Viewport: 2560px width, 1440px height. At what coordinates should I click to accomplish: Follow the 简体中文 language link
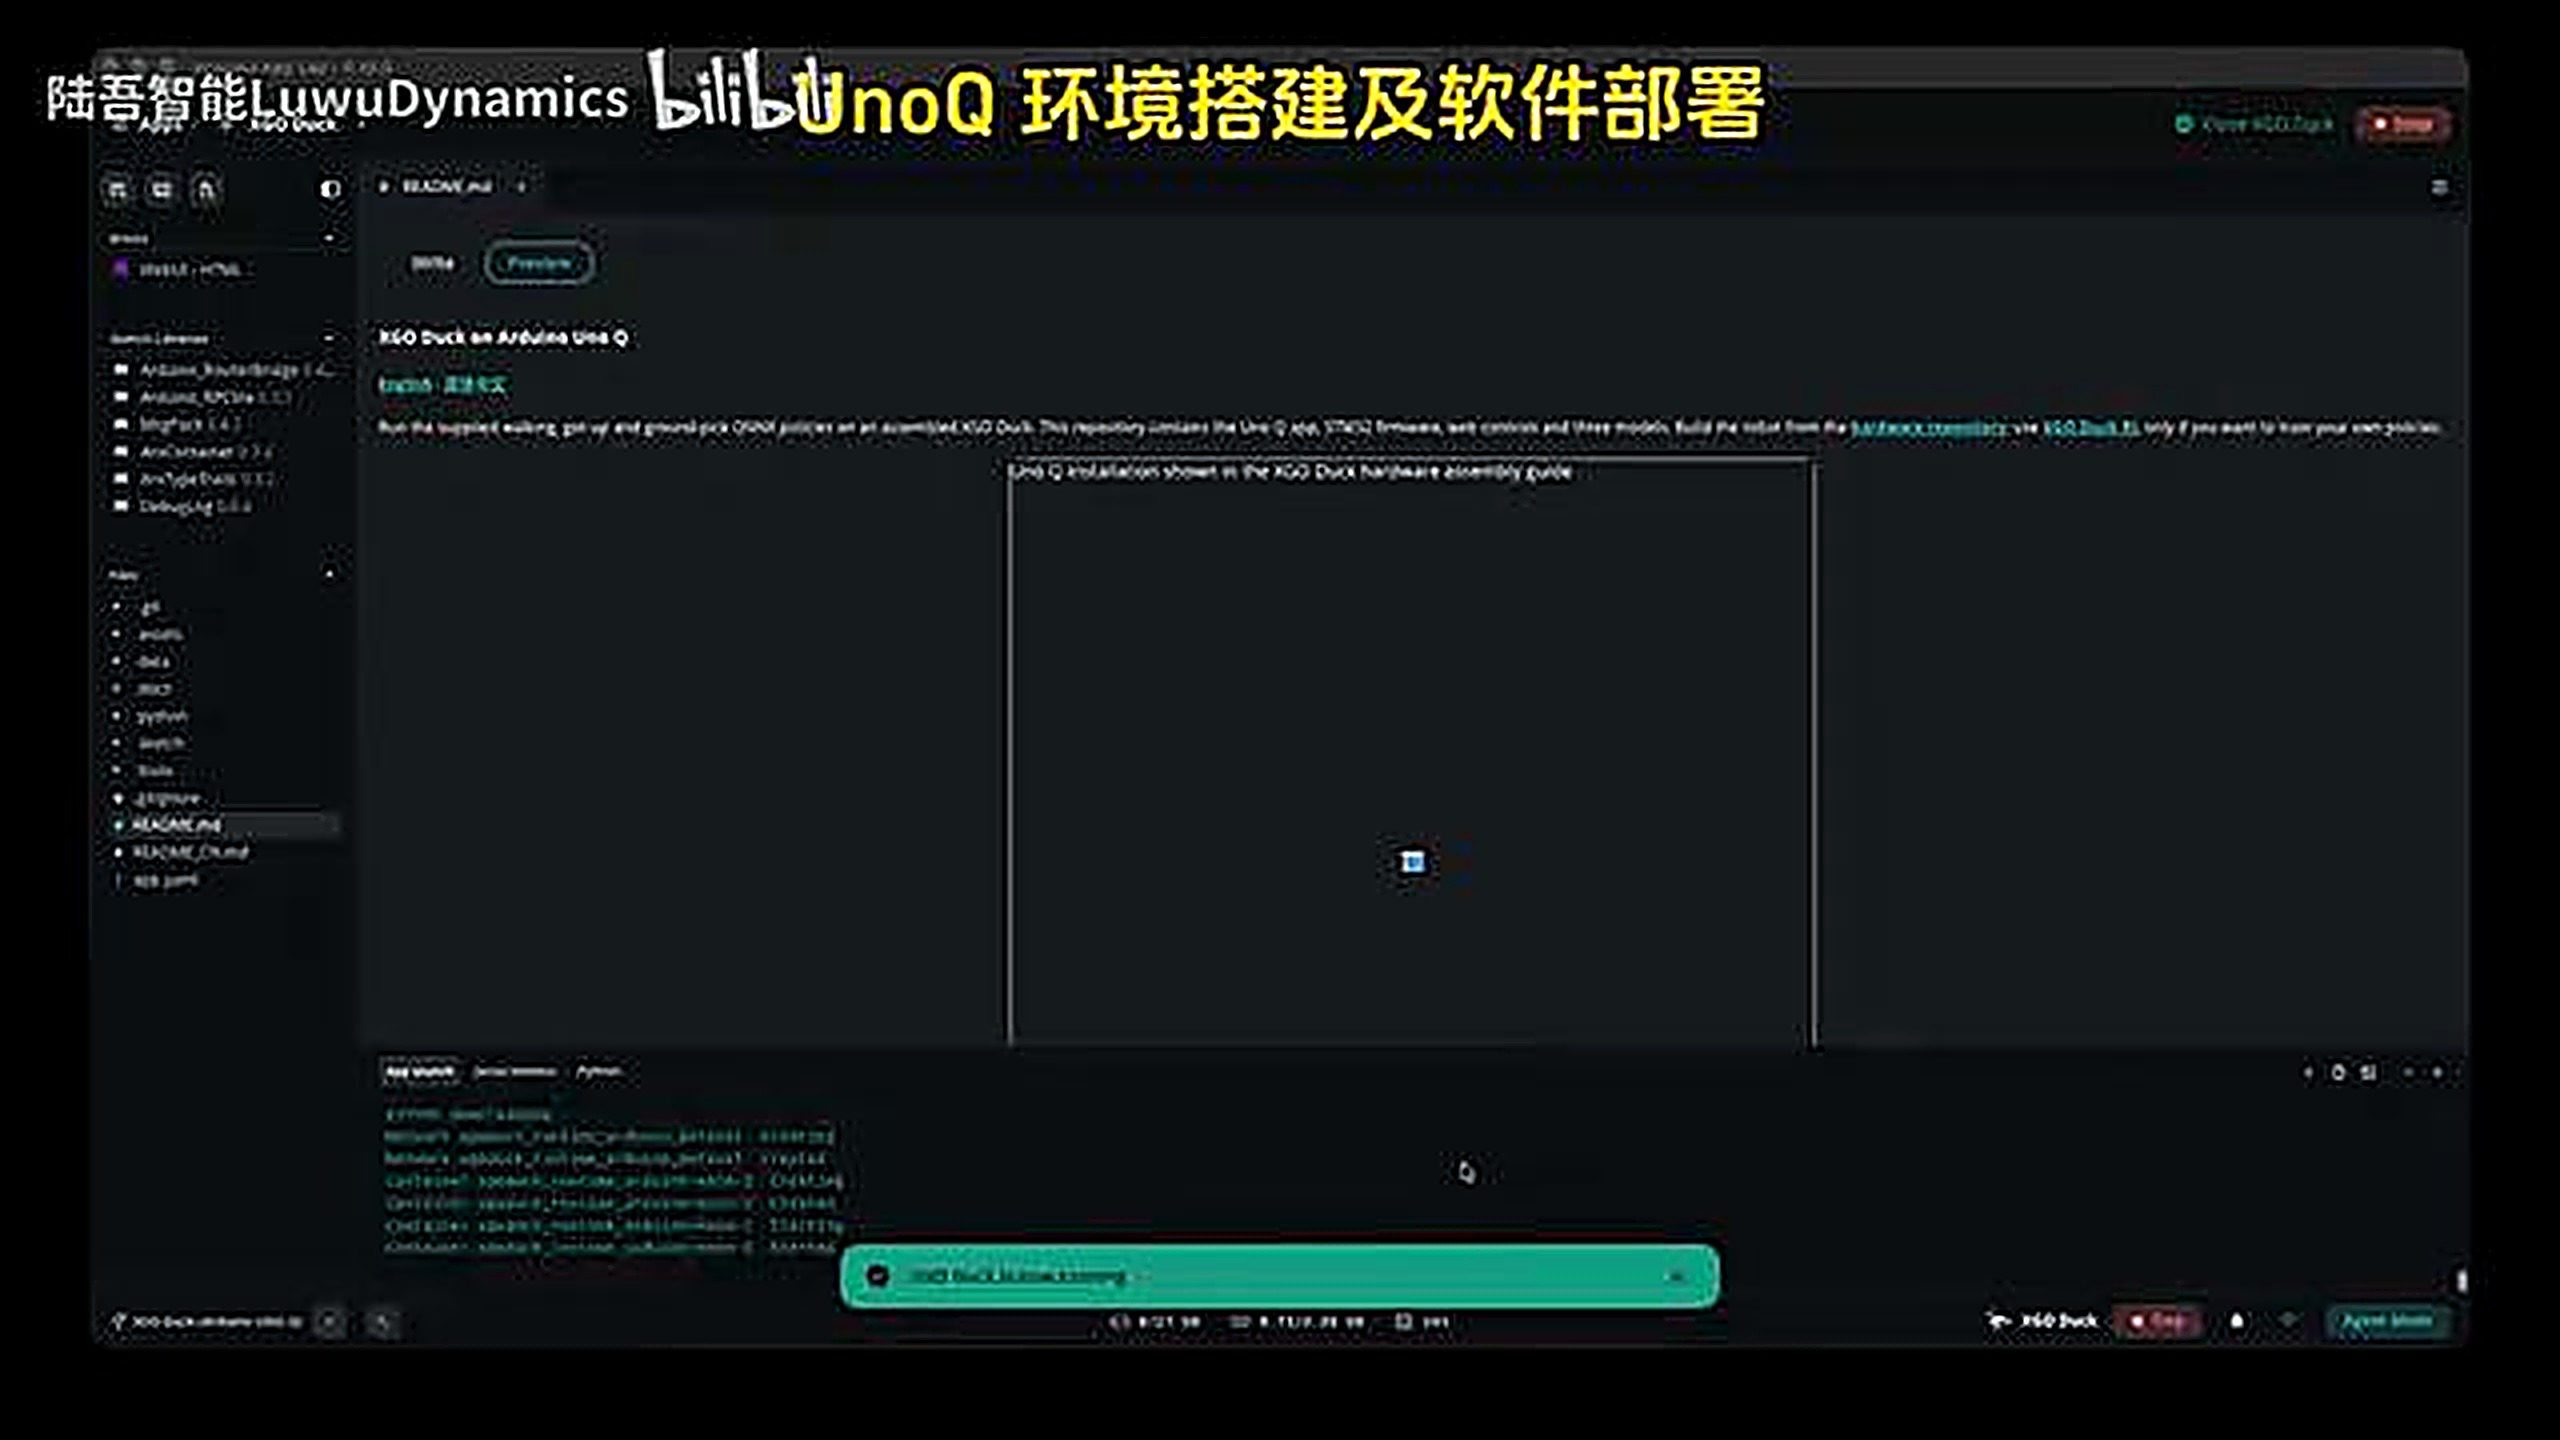[x=474, y=385]
